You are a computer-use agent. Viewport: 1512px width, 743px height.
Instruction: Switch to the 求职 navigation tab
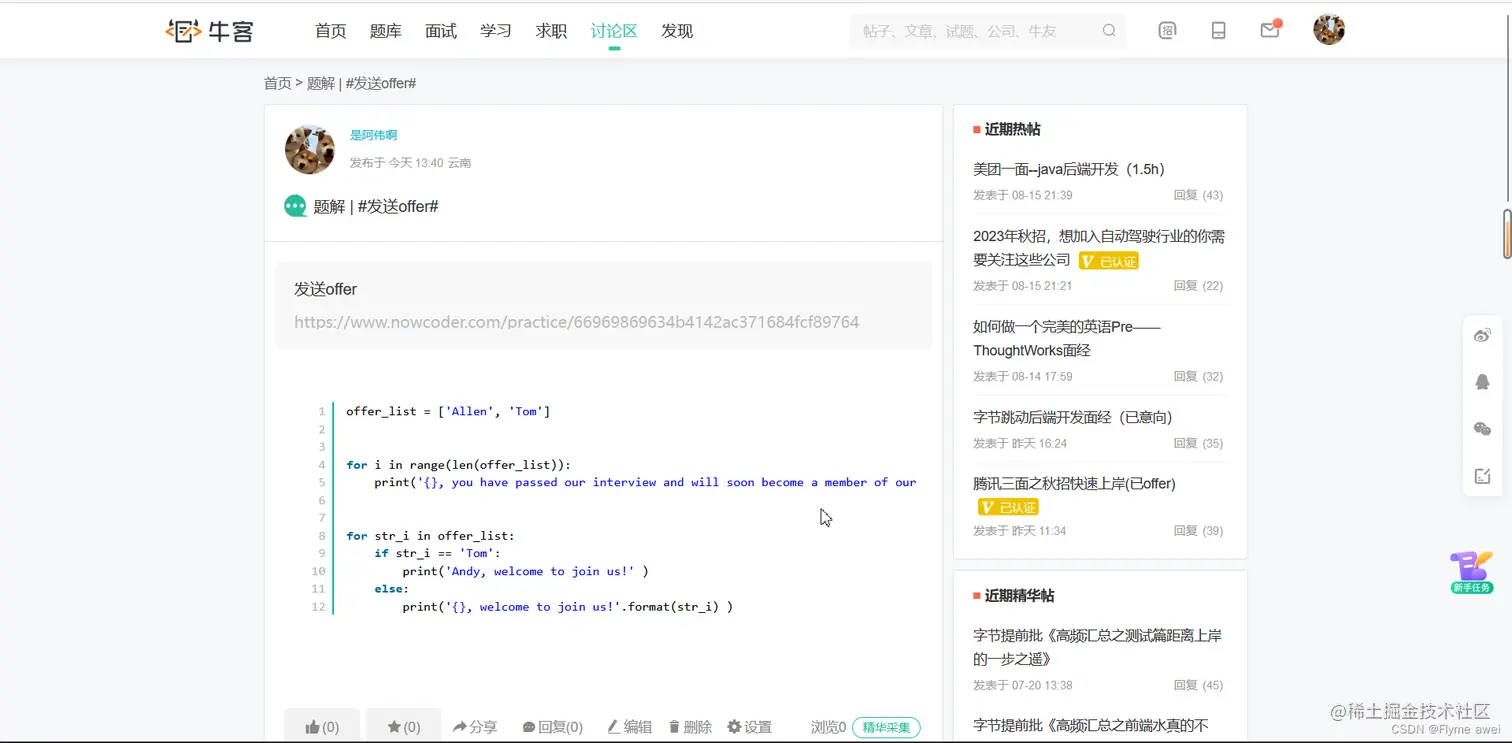551,31
